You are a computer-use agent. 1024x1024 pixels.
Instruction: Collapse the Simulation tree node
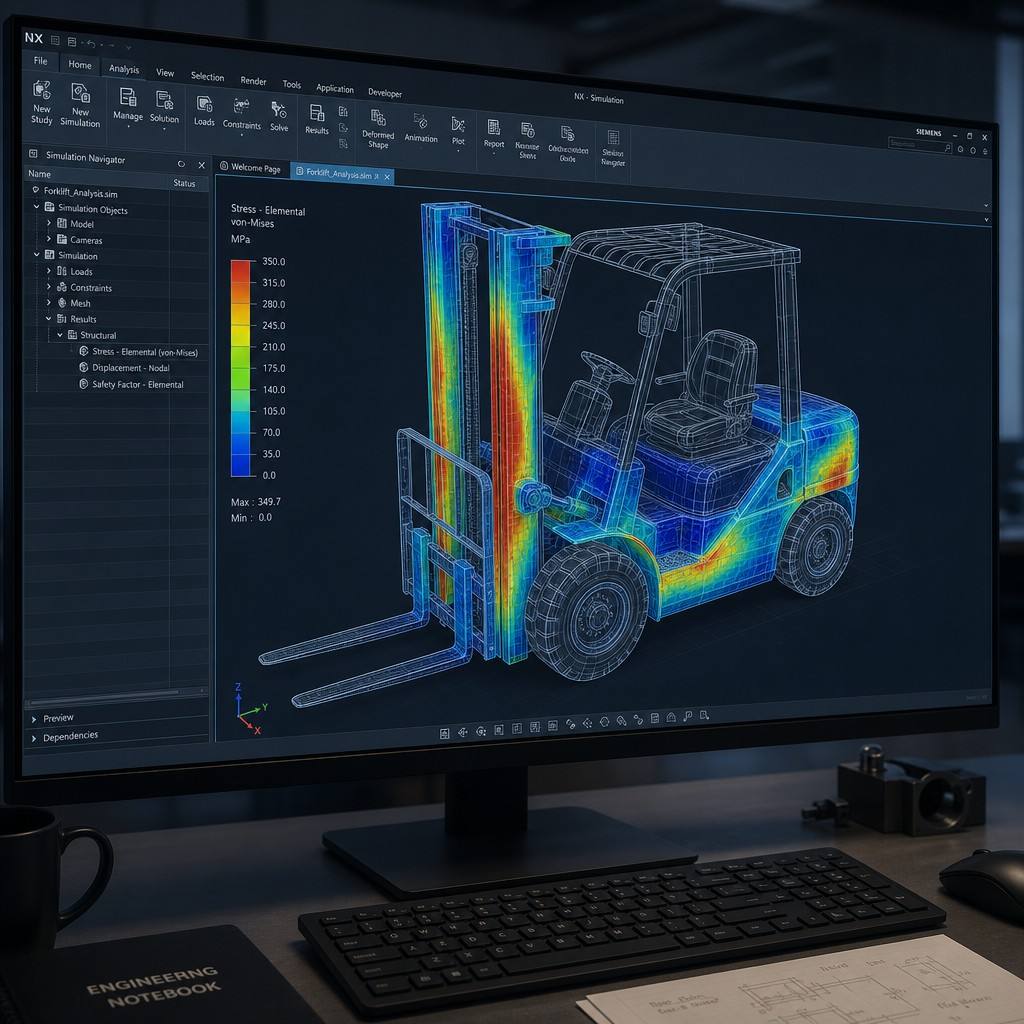[x=37, y=254]
